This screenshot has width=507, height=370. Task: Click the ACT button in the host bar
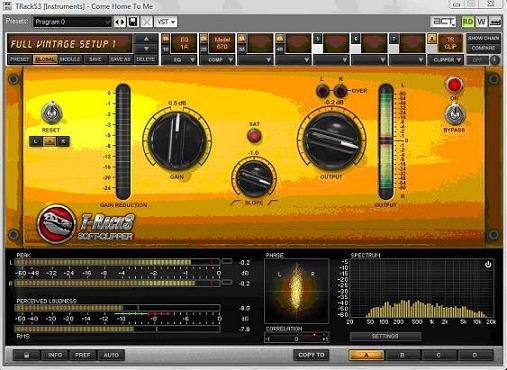(x=444, y=22)
